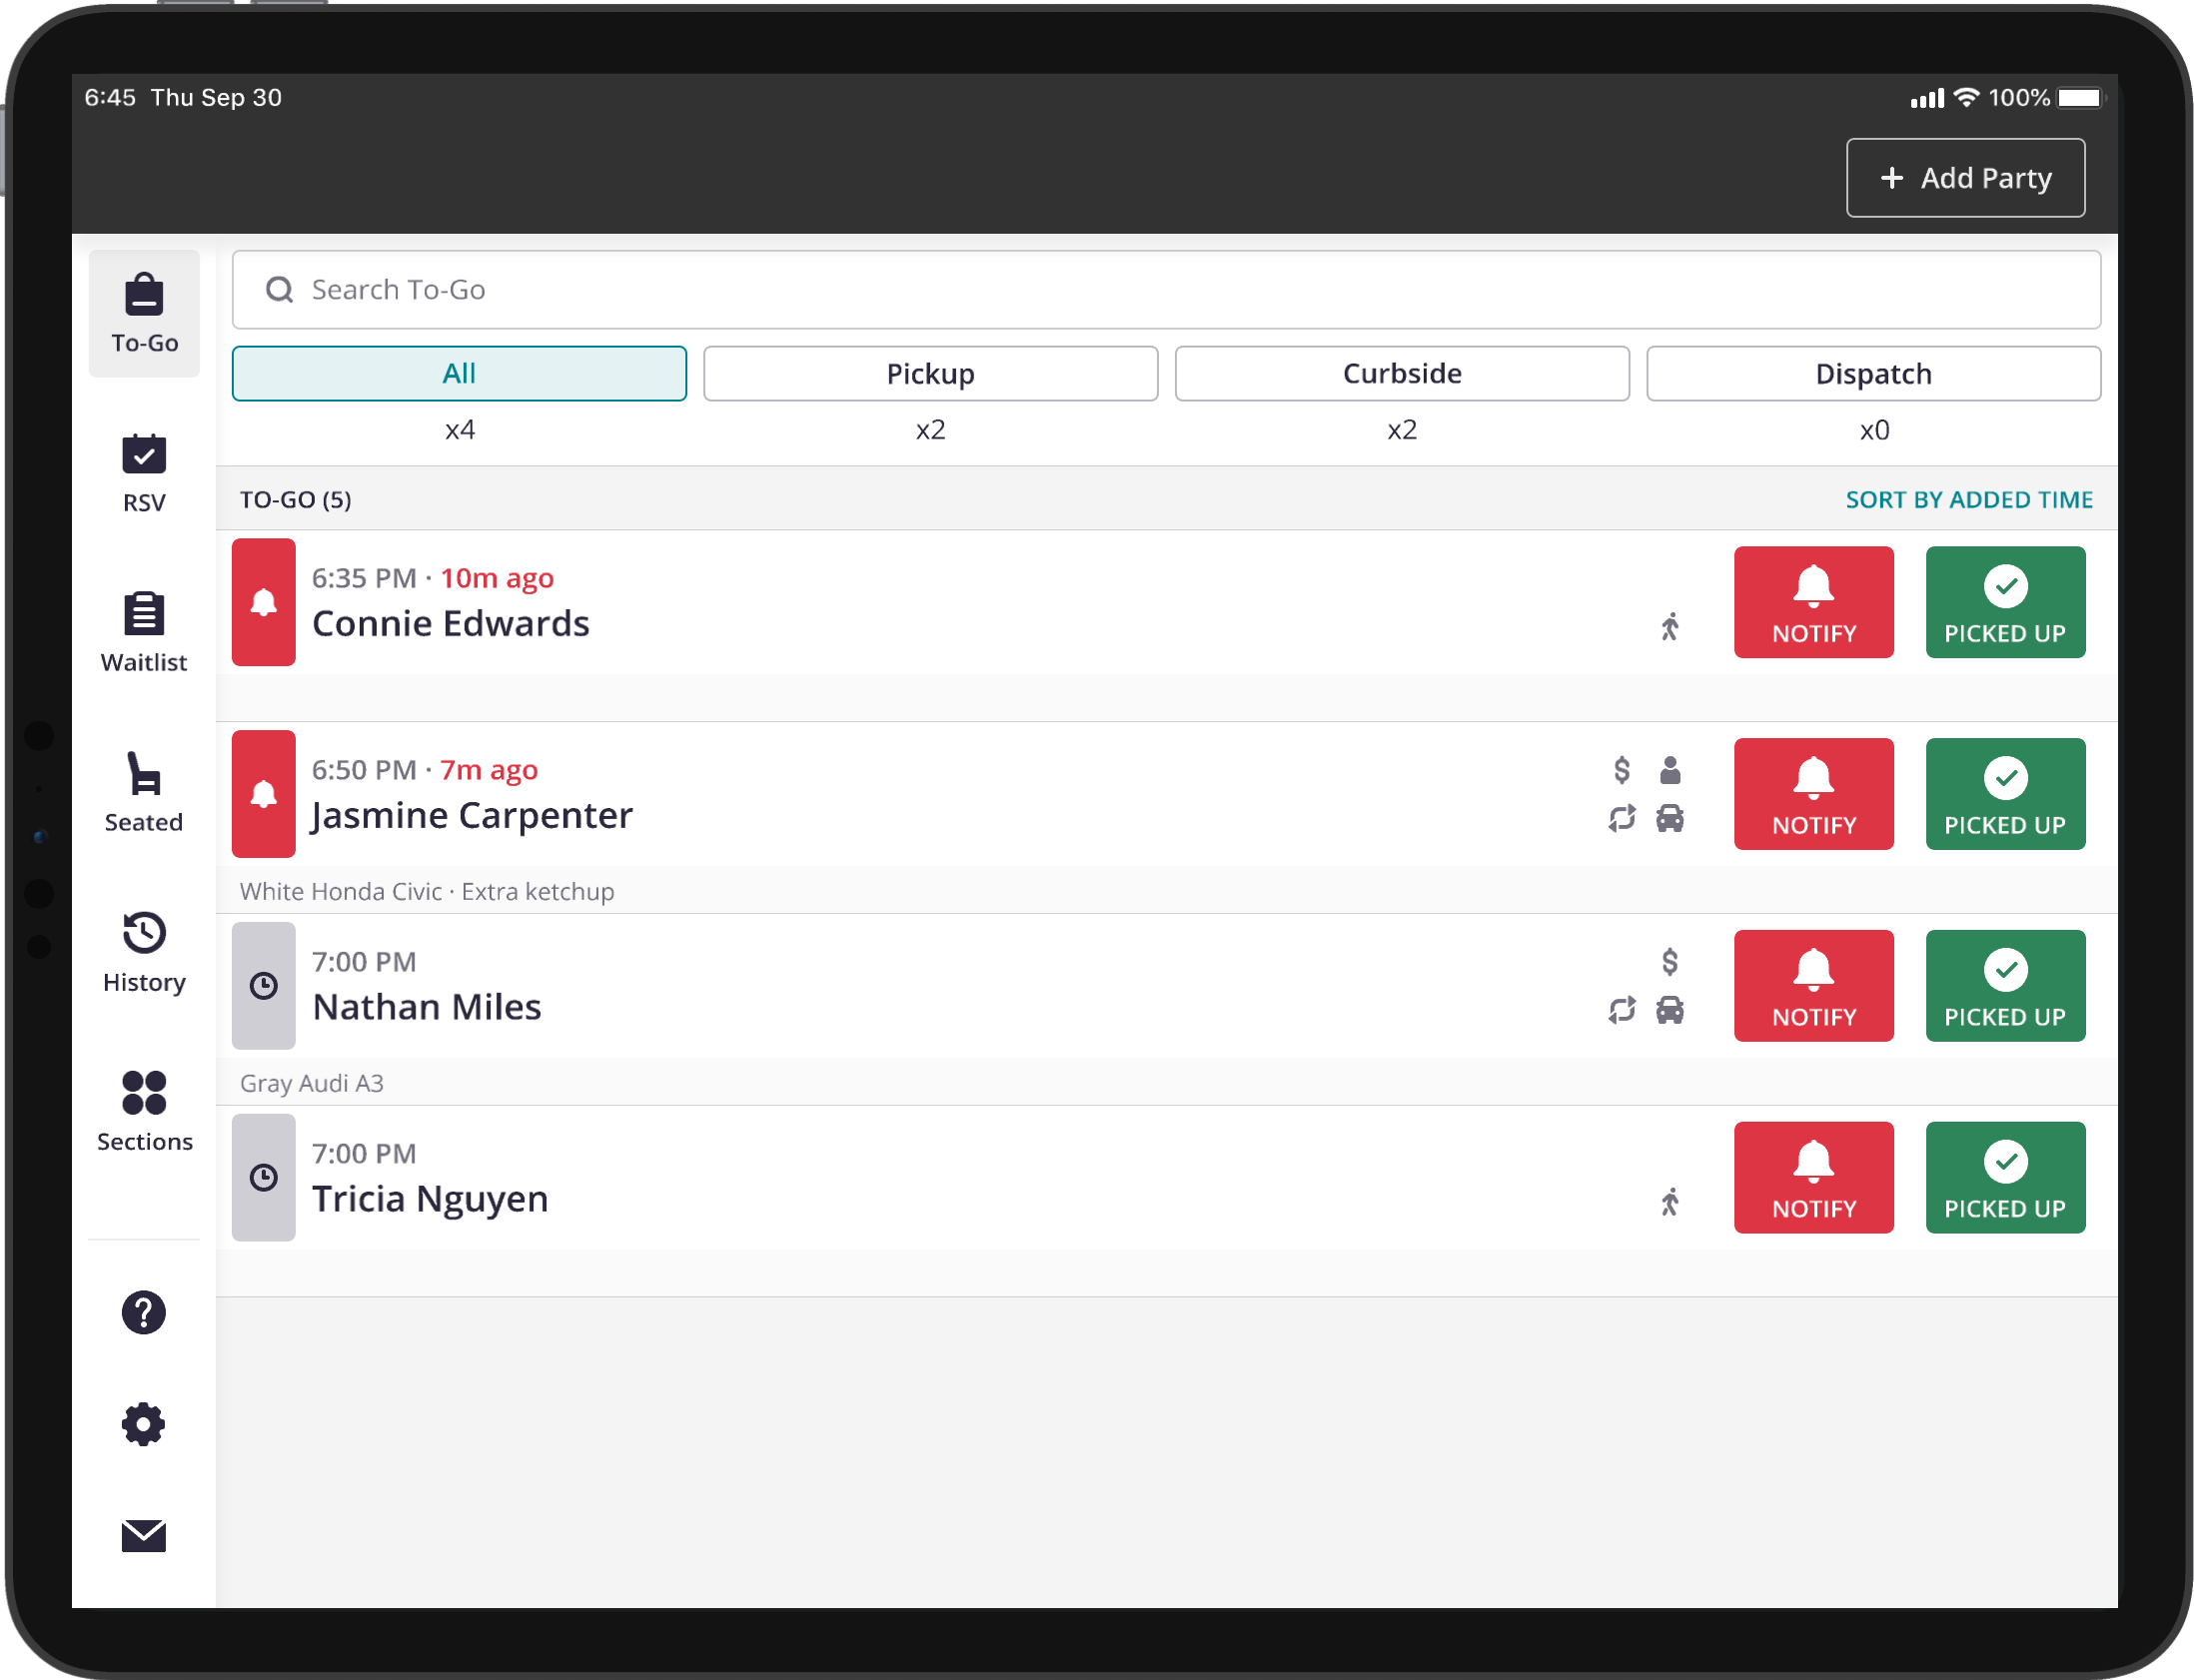Open the Seated view
The image size is (2194, 1680).
(144, 793)
